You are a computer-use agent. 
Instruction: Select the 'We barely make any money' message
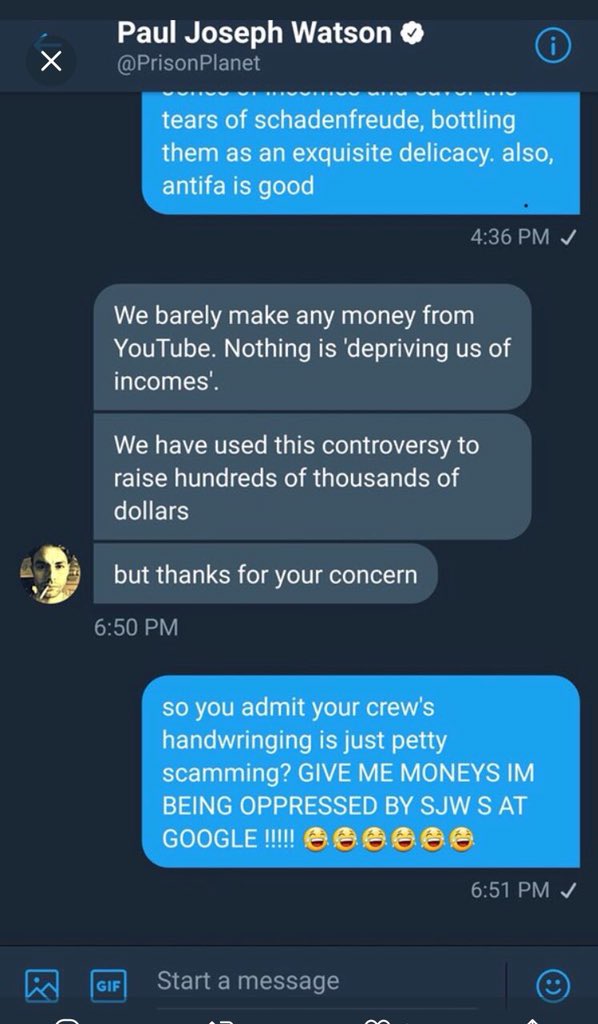(x=312, y=348)
